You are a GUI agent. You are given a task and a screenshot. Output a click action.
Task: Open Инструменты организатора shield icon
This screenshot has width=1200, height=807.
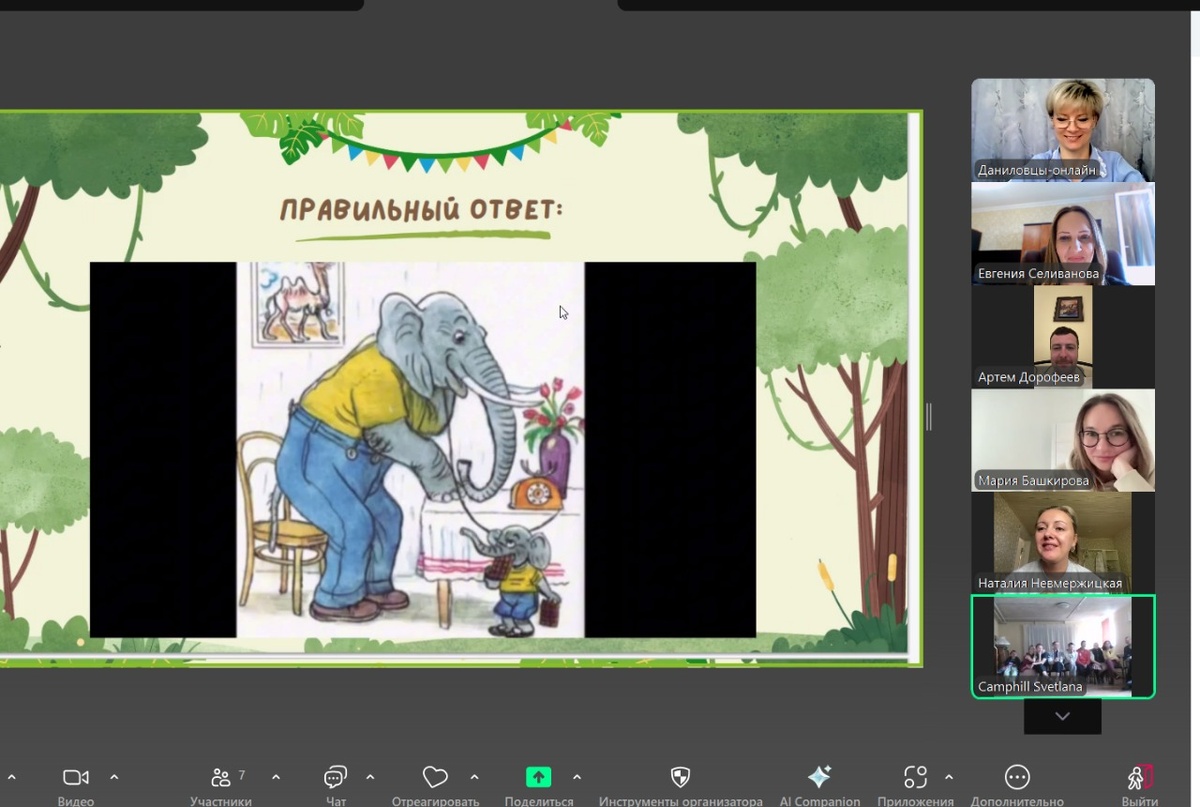pyautogui.click(x=680, y=777)
